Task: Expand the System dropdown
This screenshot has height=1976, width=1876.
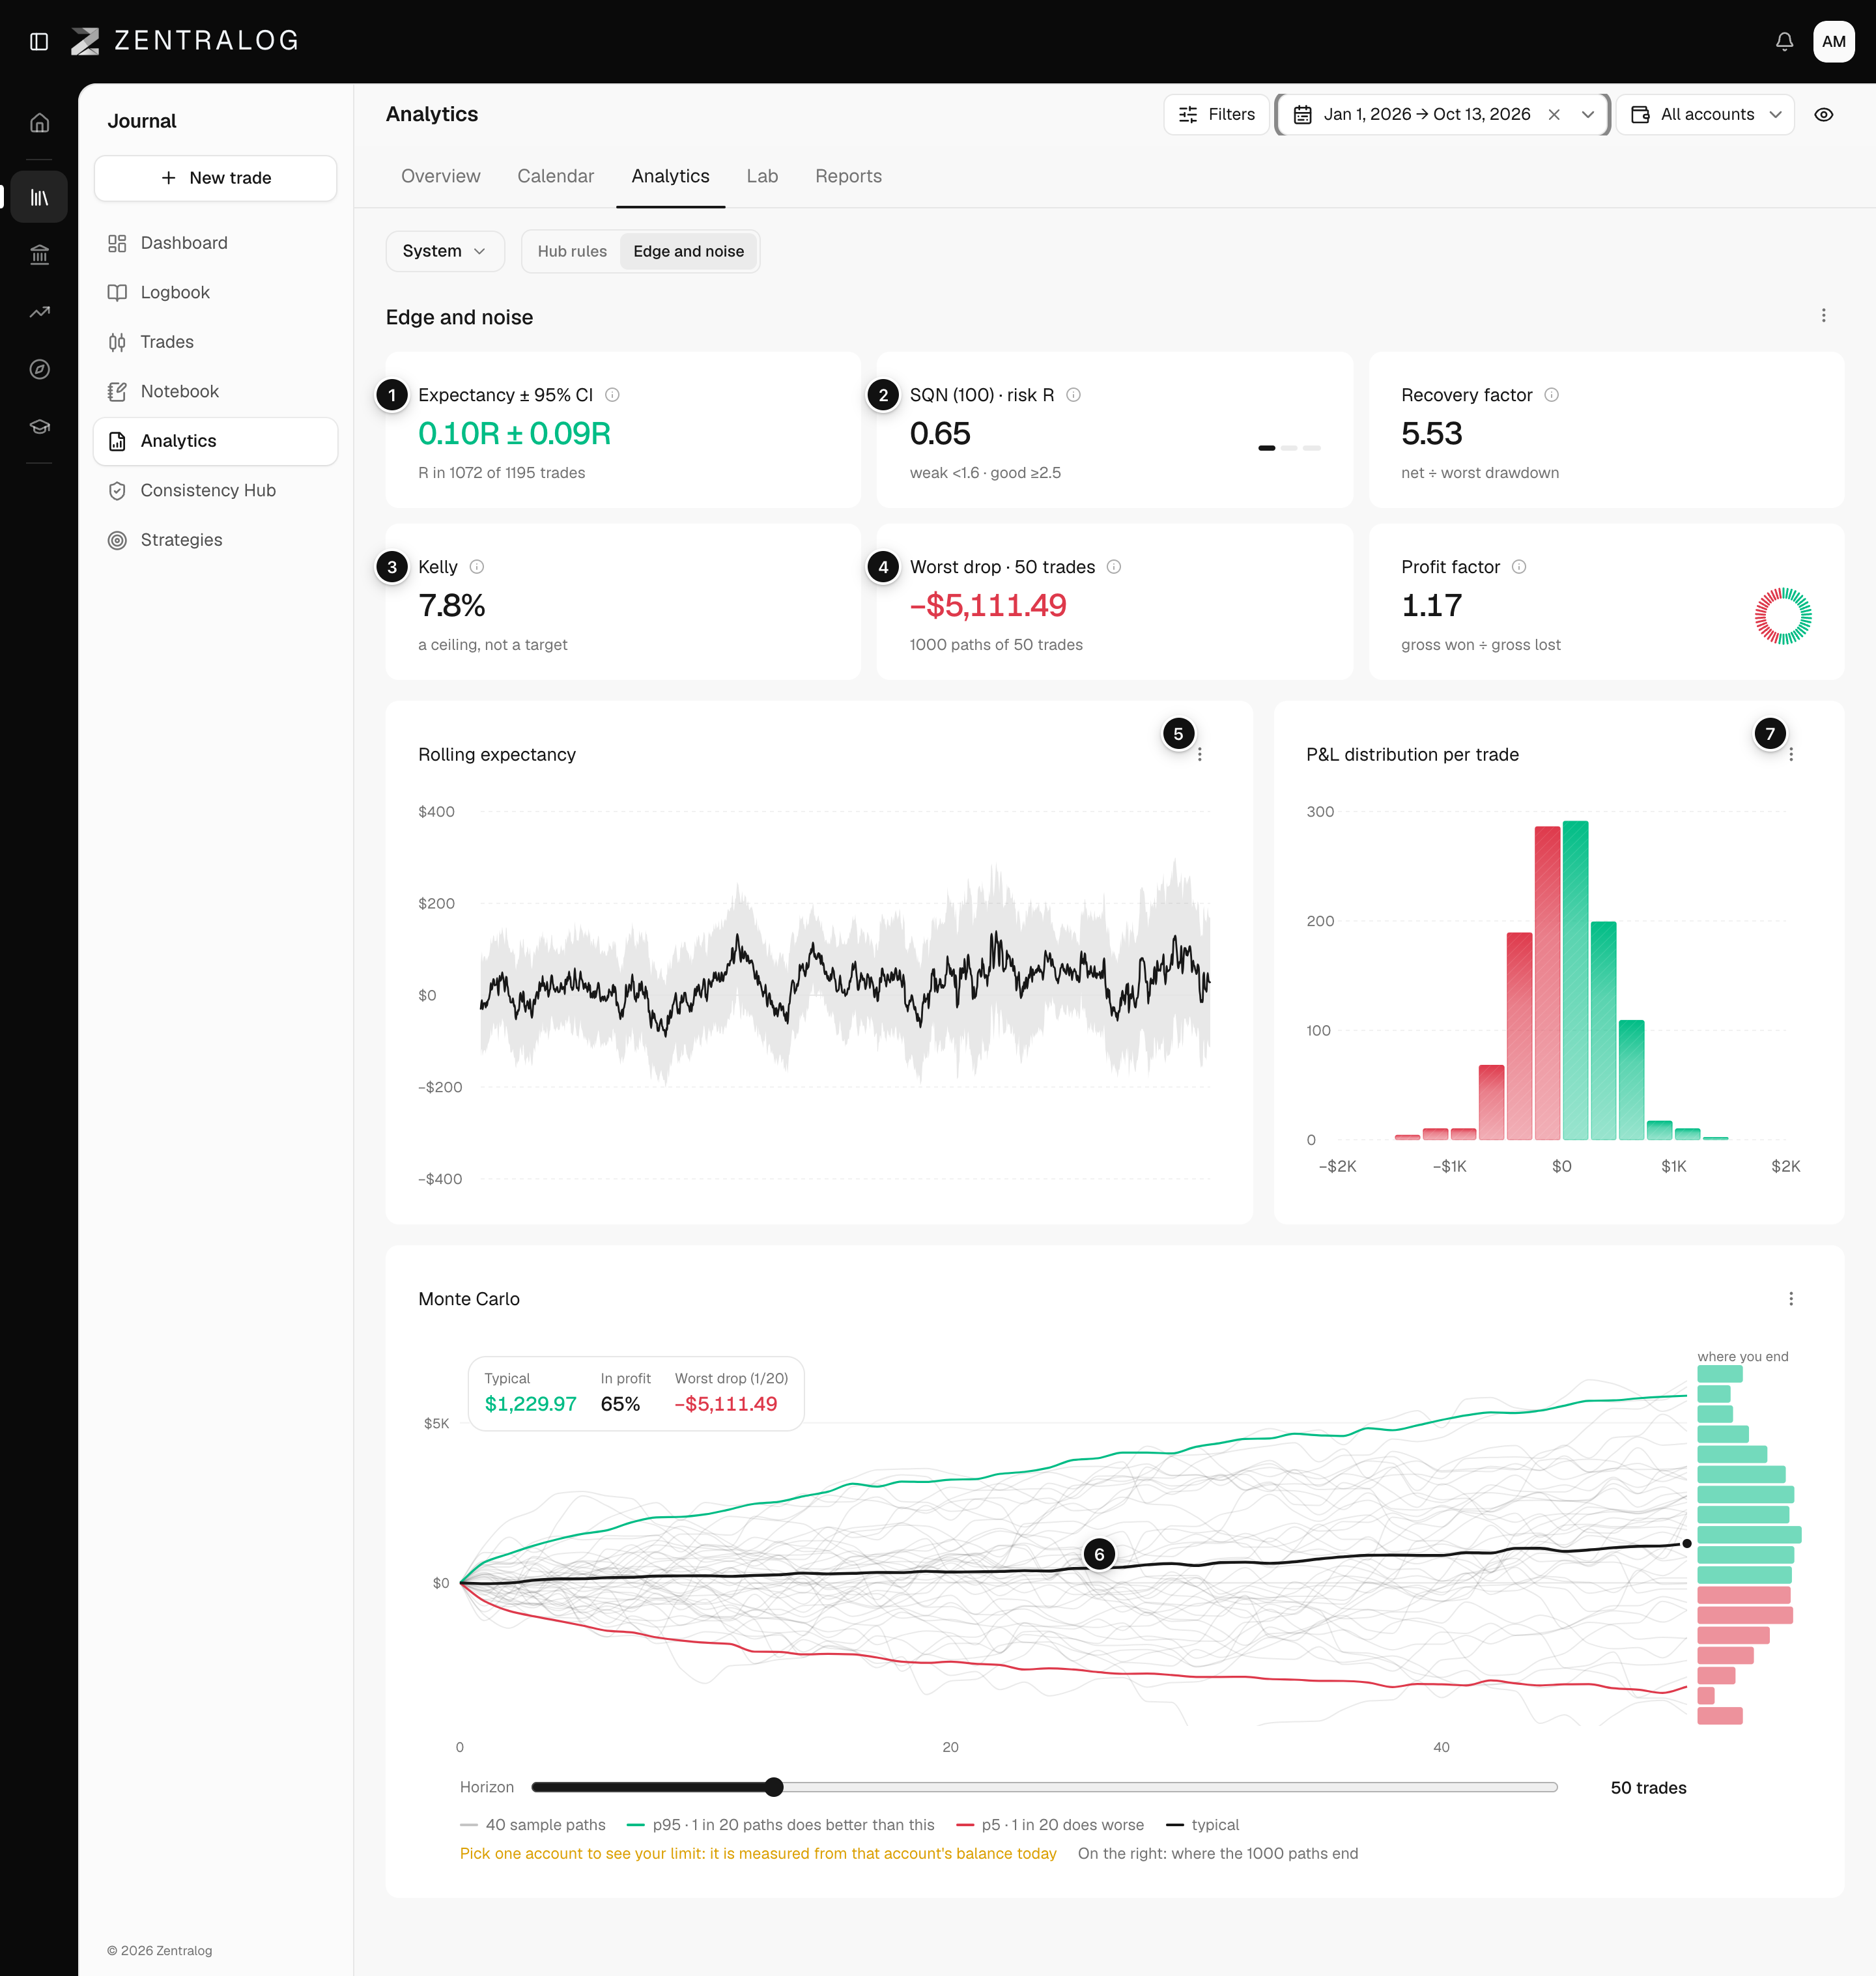Action: (x=444, y=251)
